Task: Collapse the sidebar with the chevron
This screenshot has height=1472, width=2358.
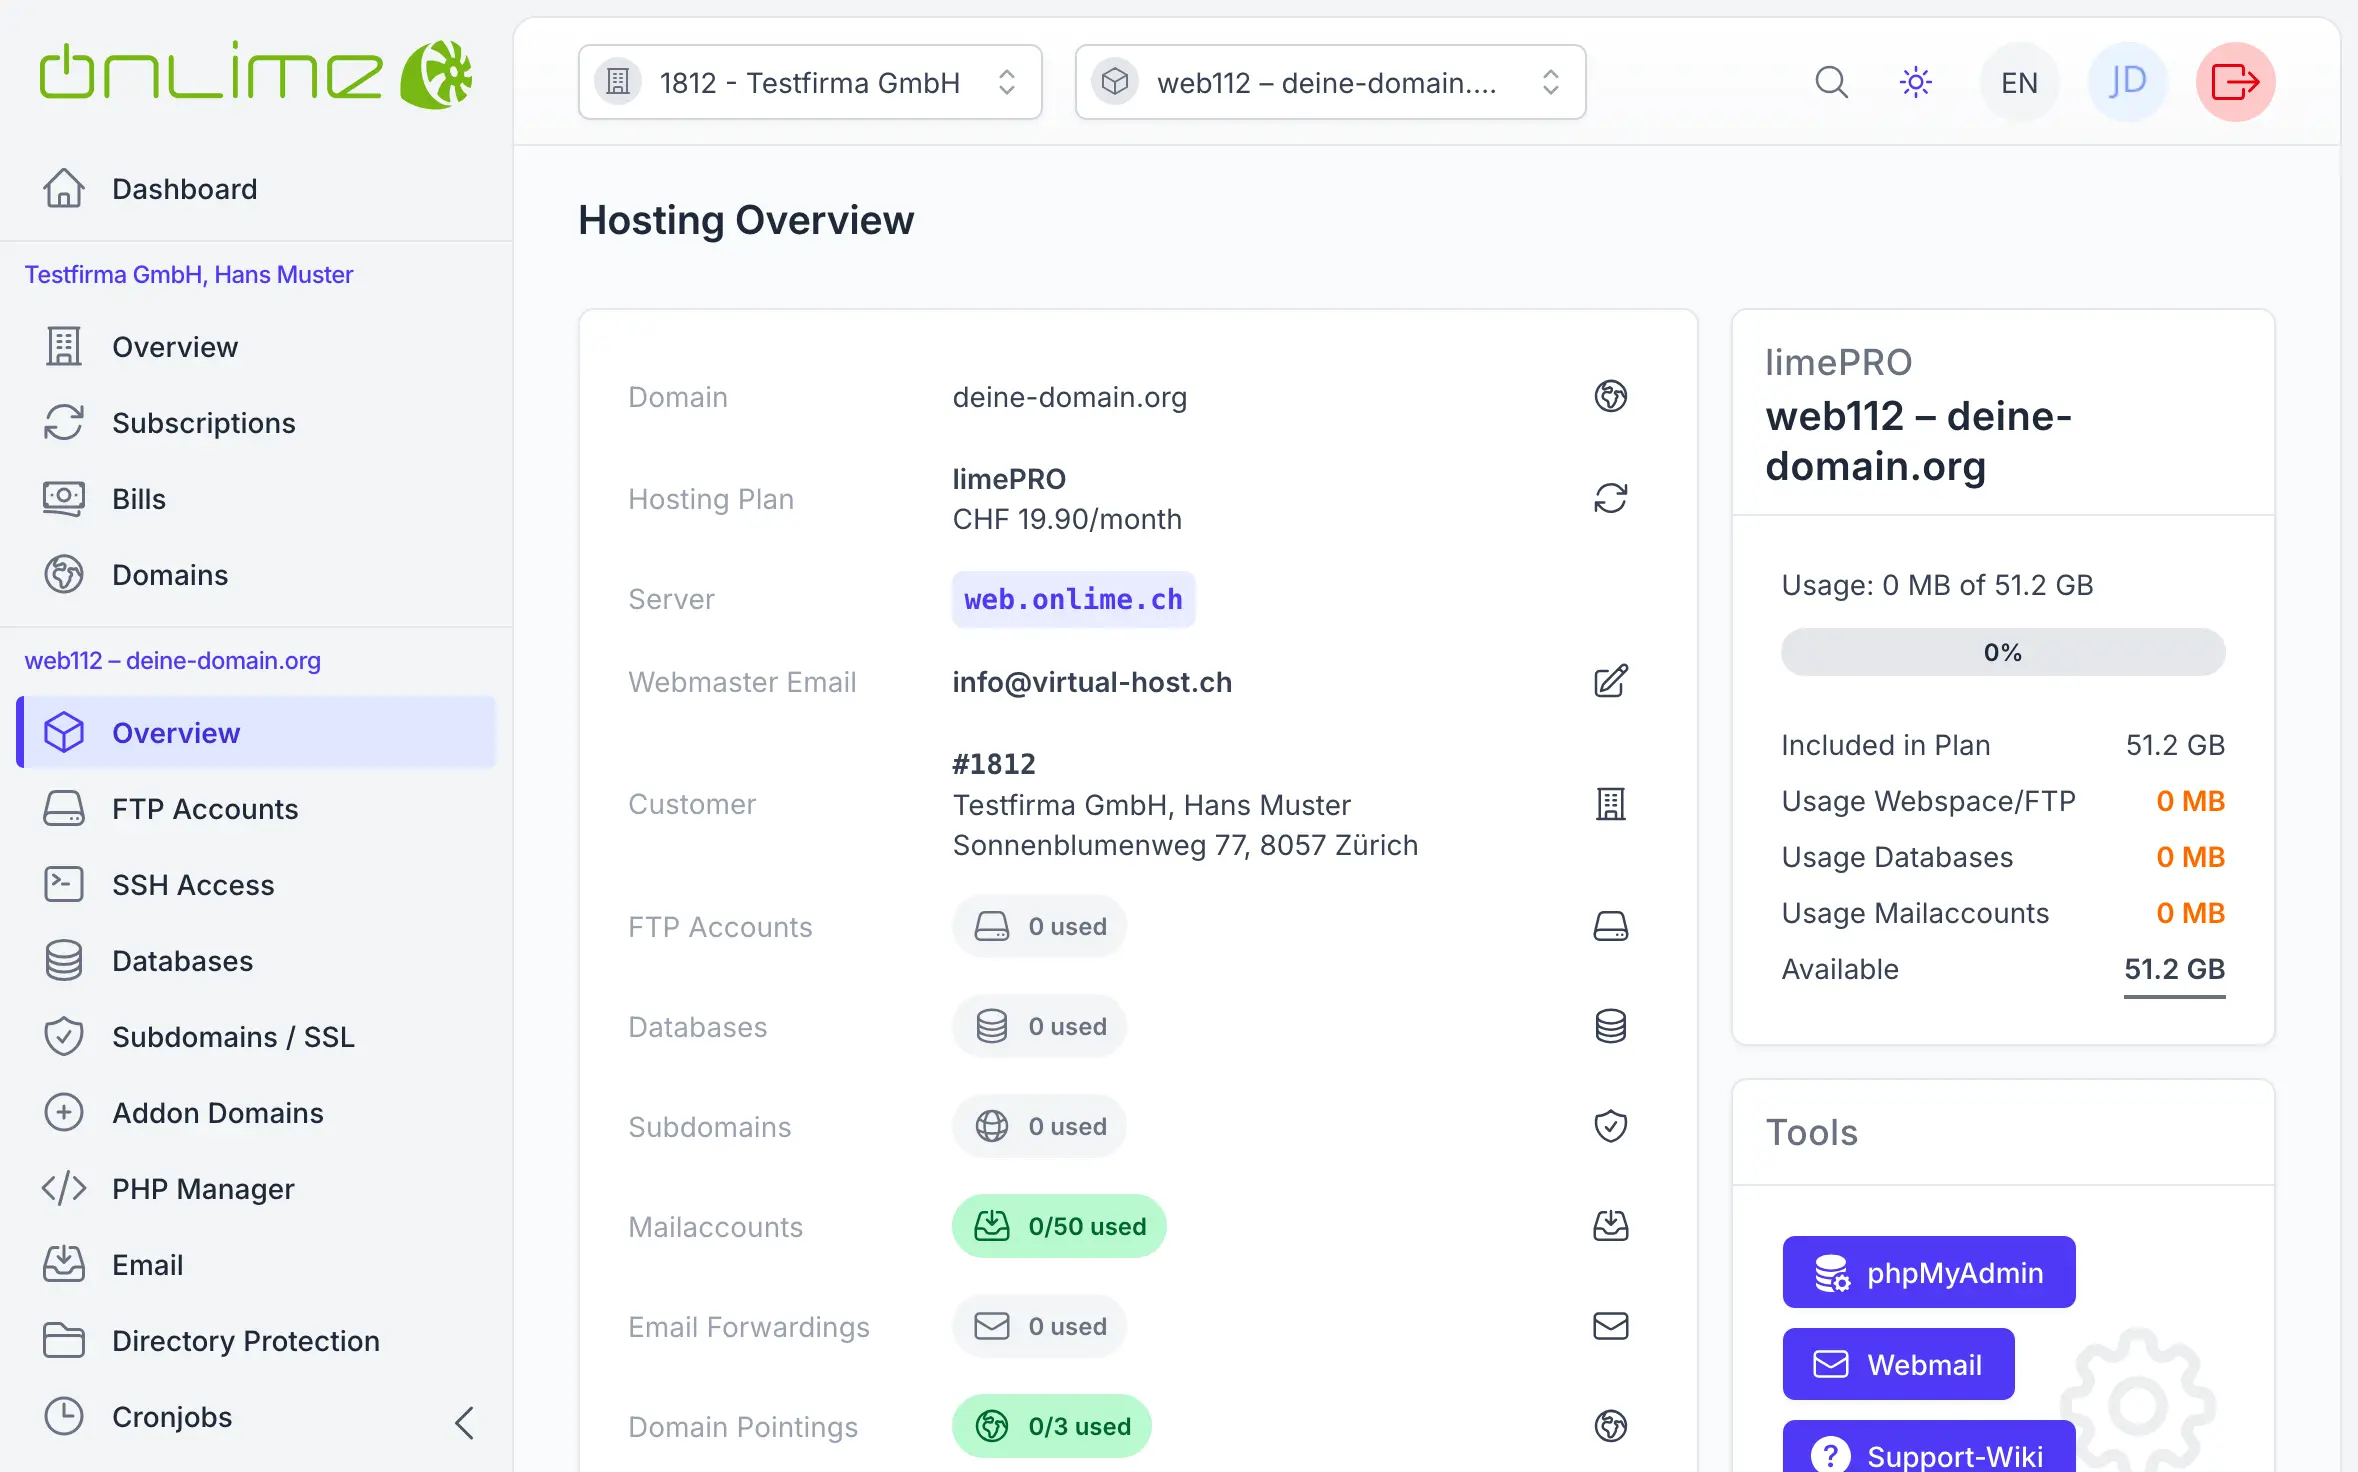Action: (463, 1420)
